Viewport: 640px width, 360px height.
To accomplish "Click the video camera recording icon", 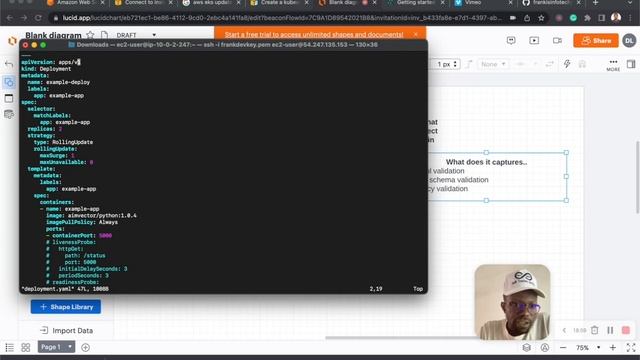I will tap(557, 40).
